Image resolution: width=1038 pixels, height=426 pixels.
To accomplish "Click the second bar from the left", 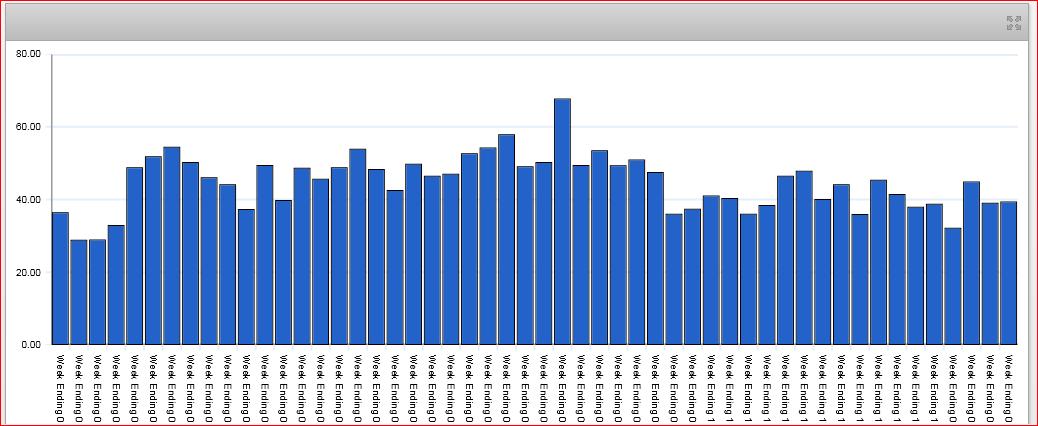I will pos(79,292).
